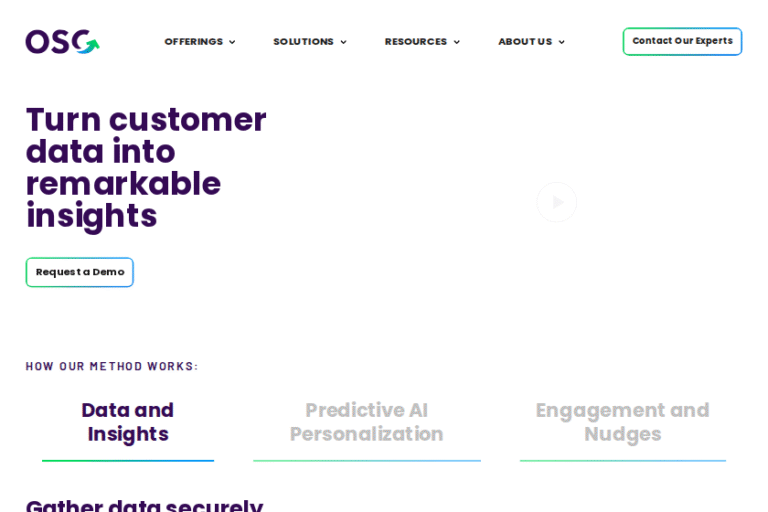768x512 pixels.
Task: Open the Solutions menu
Action: 303,42
